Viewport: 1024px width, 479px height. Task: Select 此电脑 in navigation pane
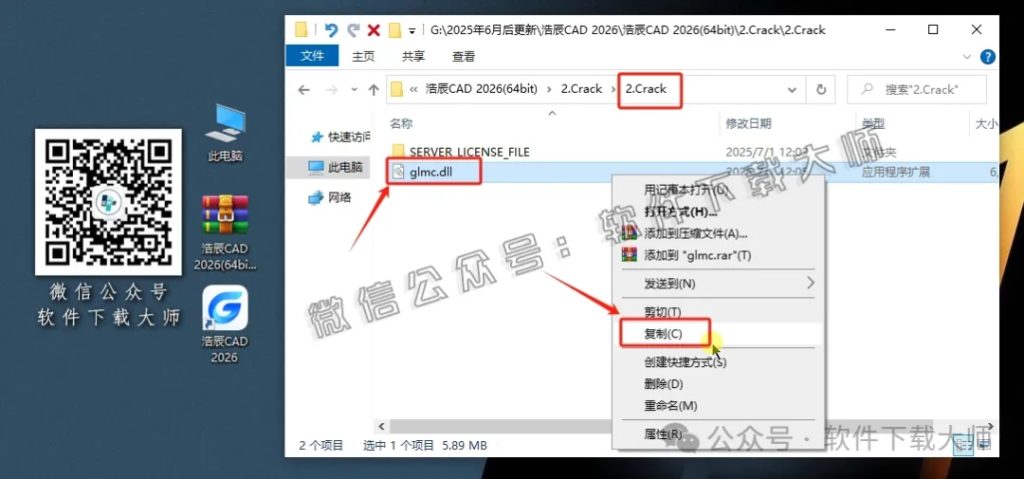click(x=336, y=167)
